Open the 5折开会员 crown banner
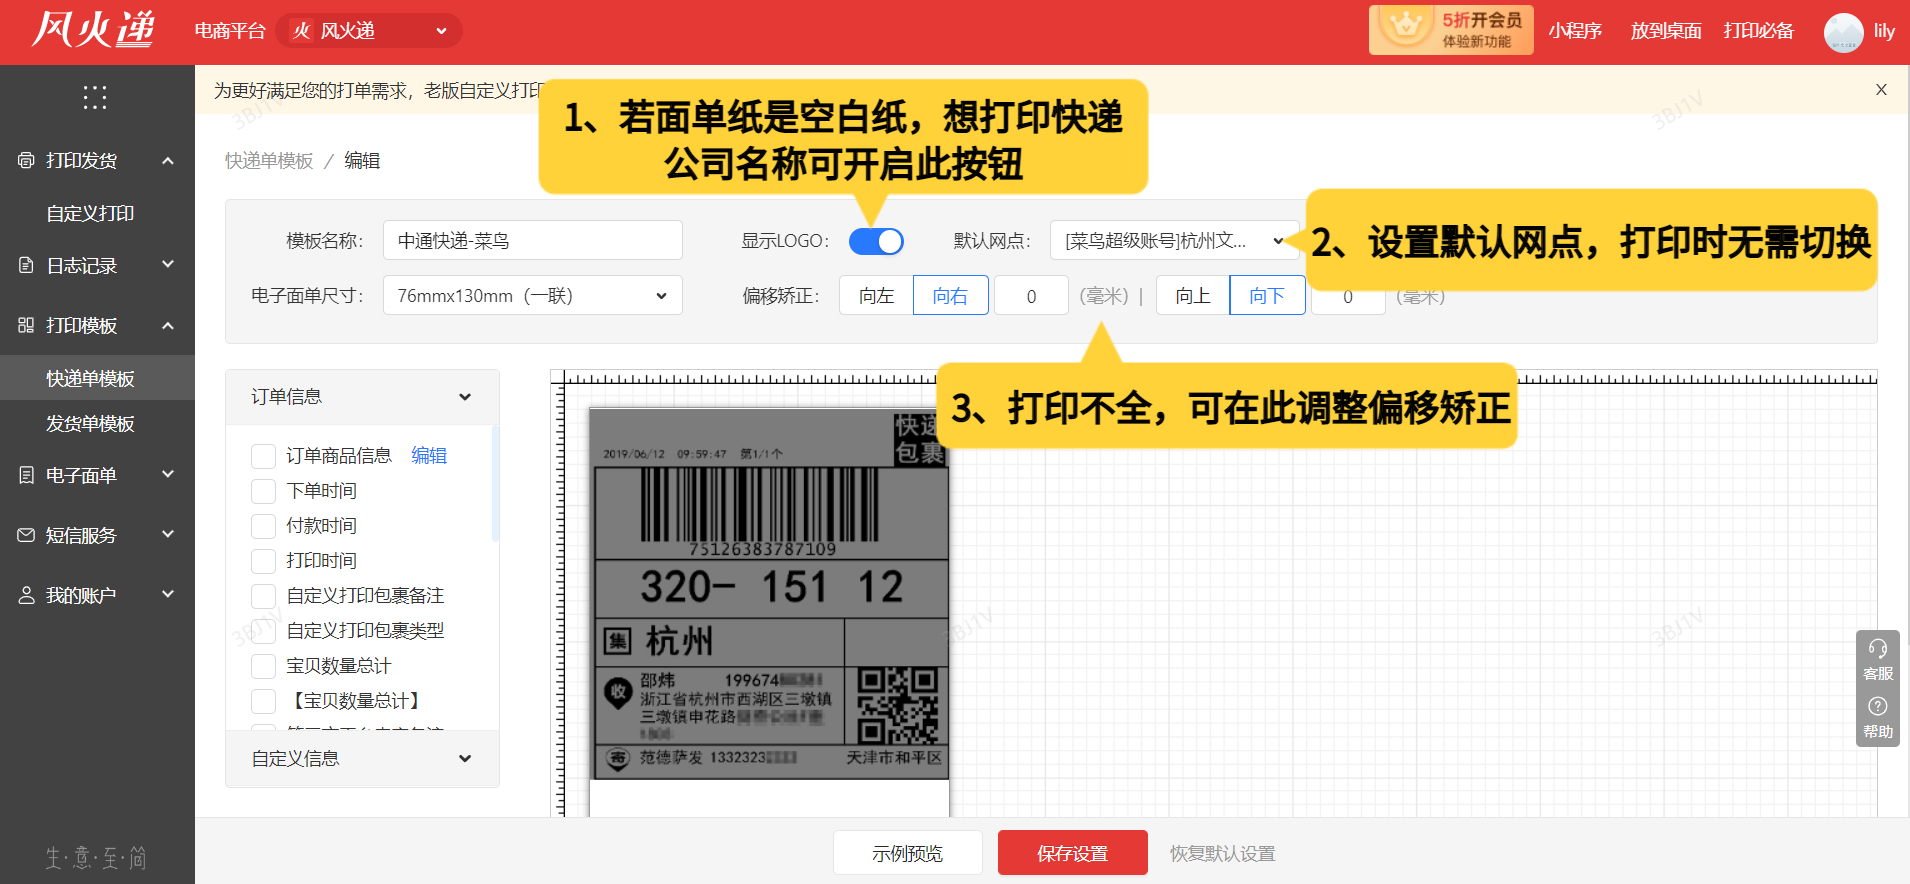The height and width of the screenshot is (884, 1910). coord(1451,30)
